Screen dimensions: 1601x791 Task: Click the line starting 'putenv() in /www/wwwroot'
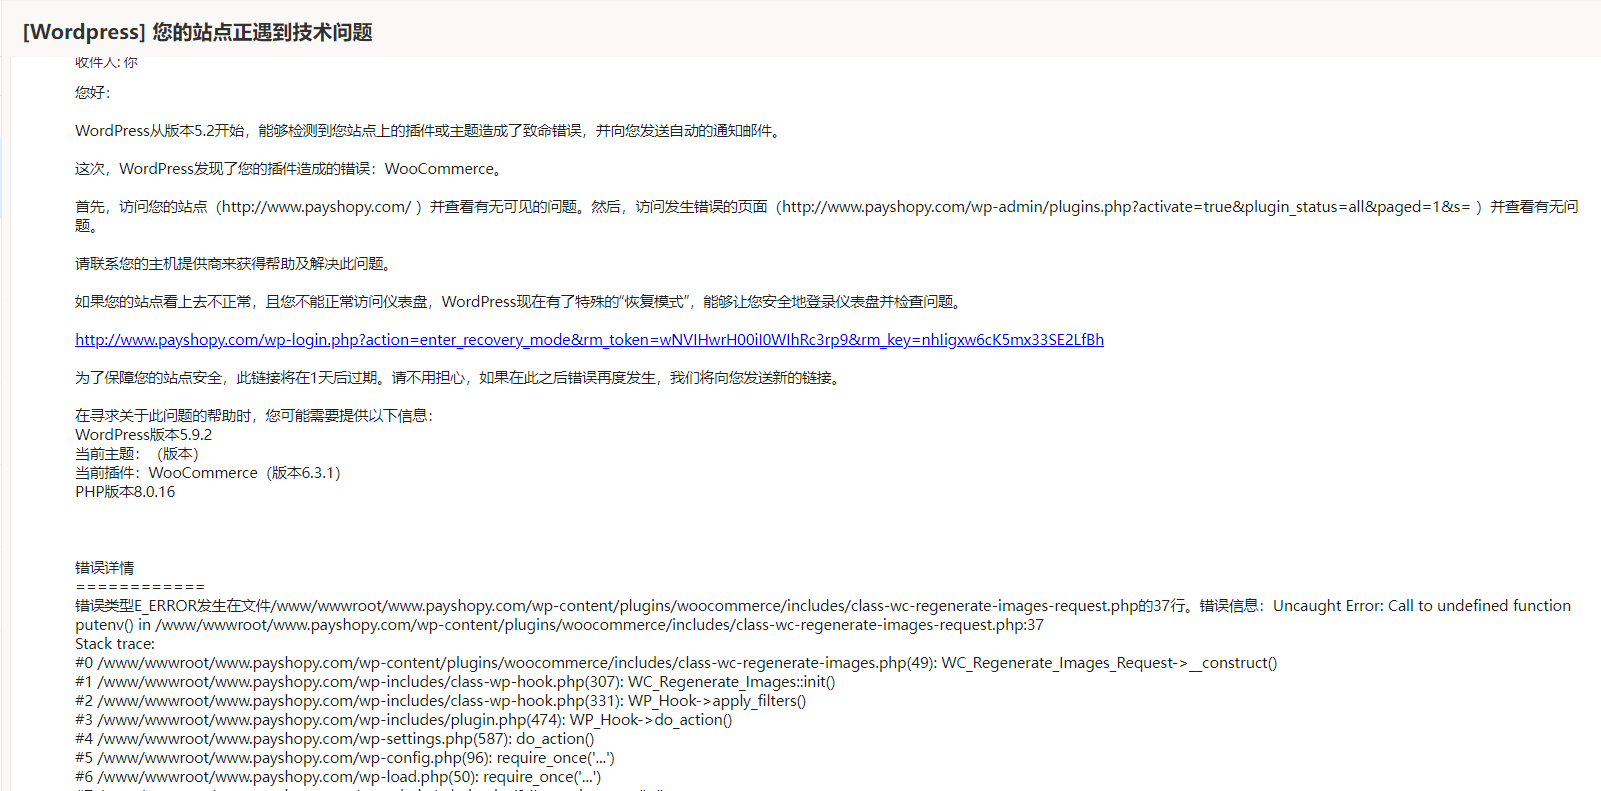[559, 625]
